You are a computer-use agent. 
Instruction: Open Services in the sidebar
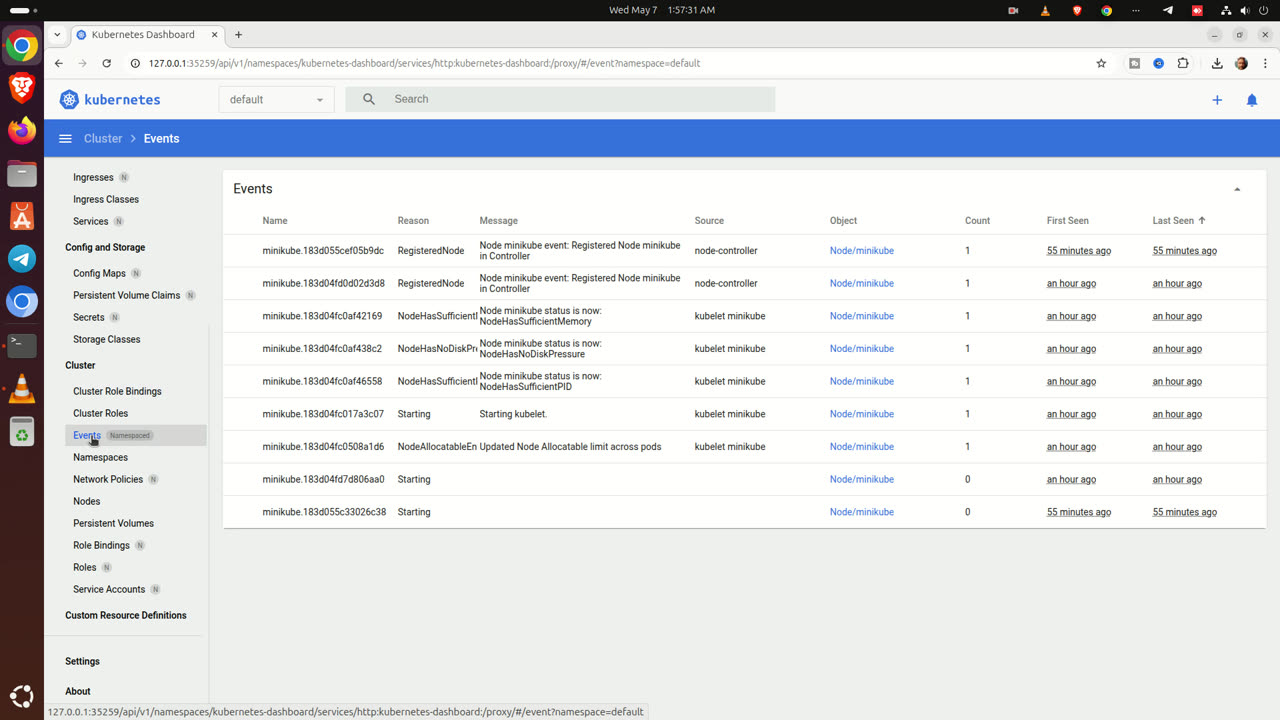pos(90,222)
